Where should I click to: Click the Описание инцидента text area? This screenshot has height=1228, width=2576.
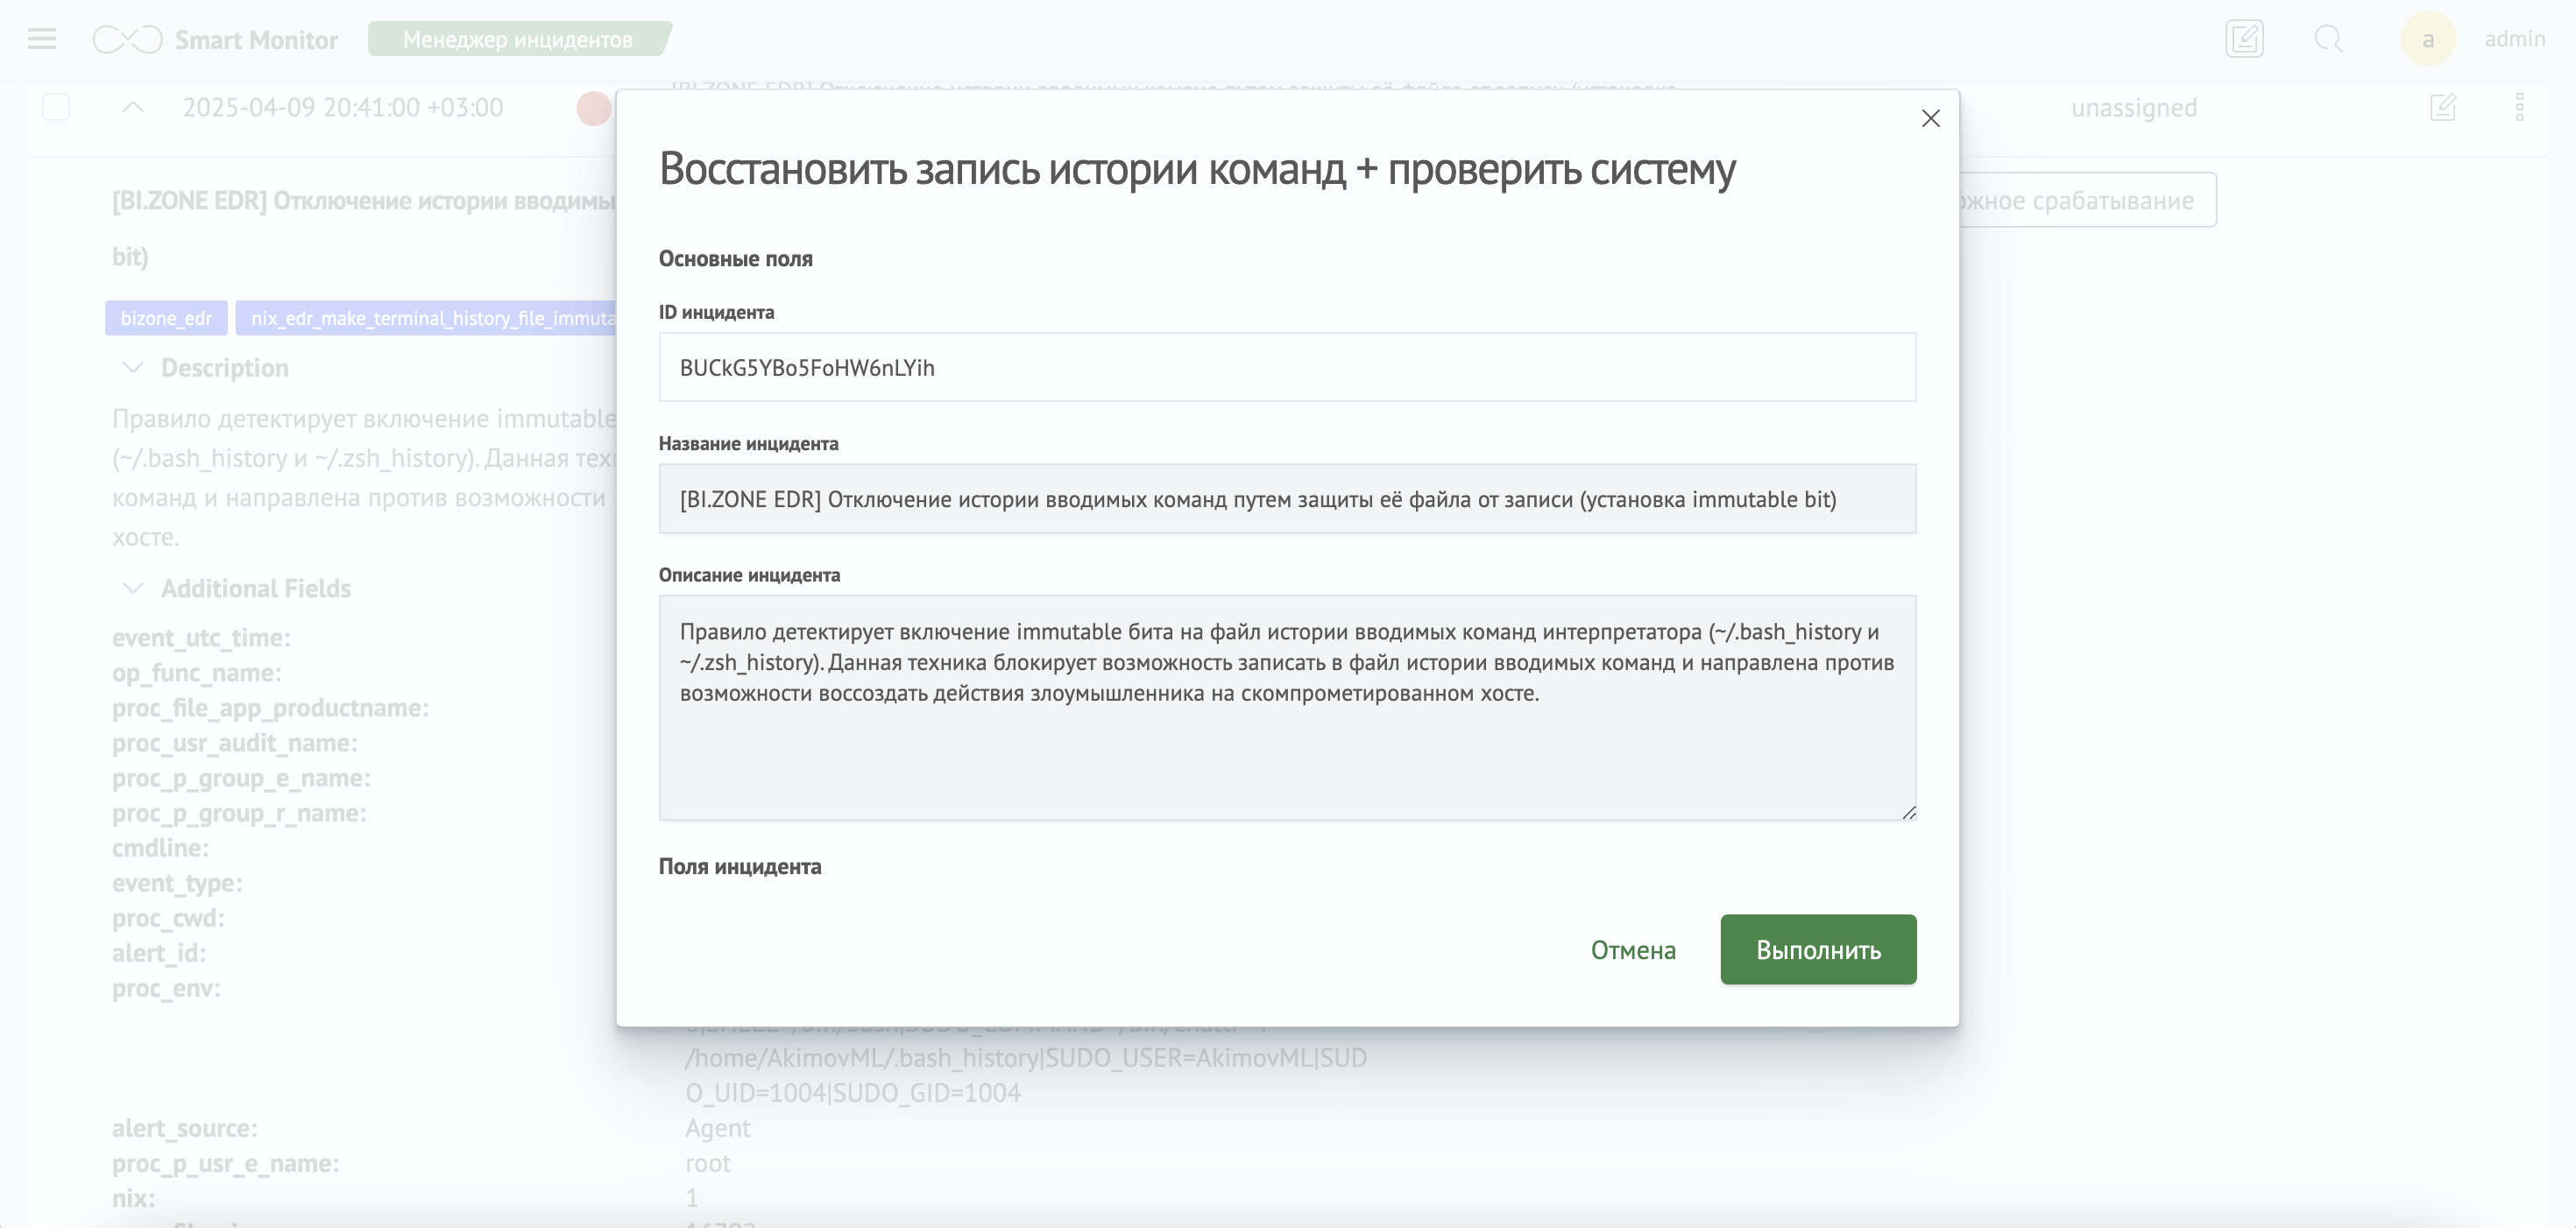1287,707
